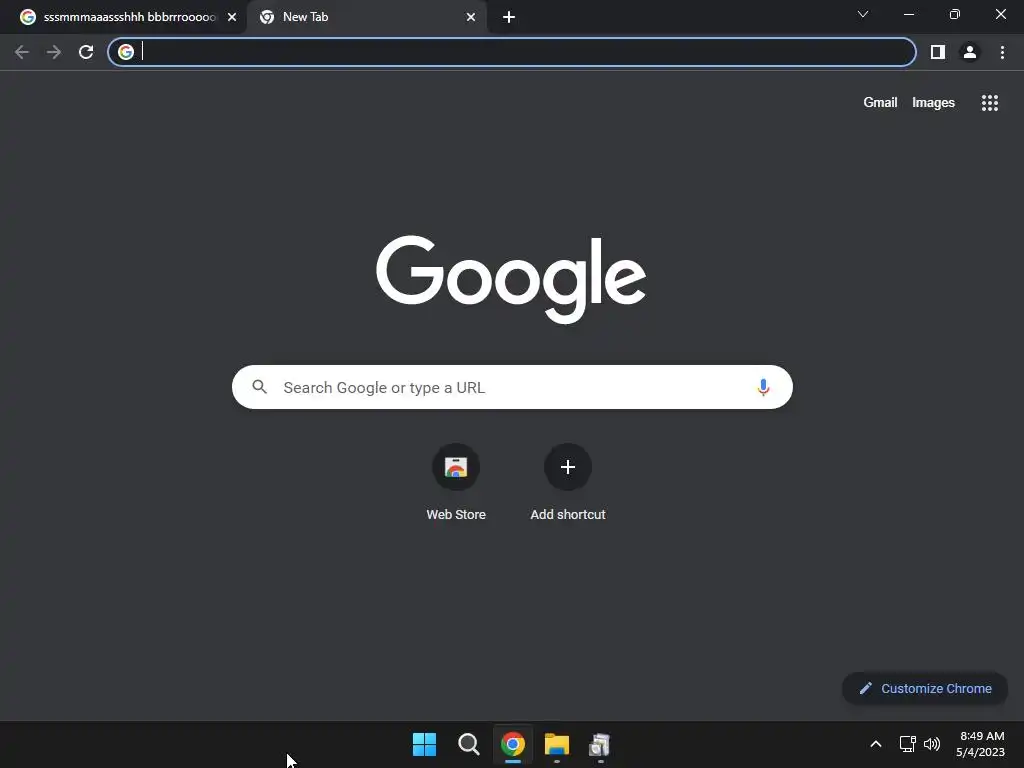Image resolution: width=1024 pixels, height=768 pixels.
Task: Click the Add shortcut plus icon
Action: pyautogui.click(x=568, y=467)
